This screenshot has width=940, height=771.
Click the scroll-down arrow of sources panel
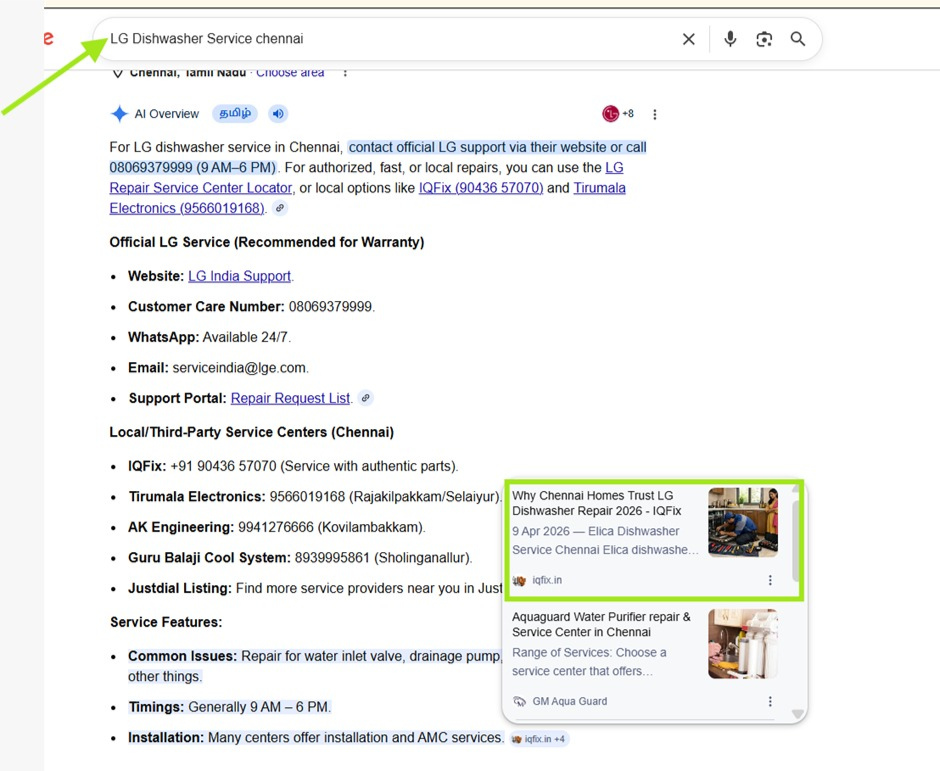click(797, 713)
